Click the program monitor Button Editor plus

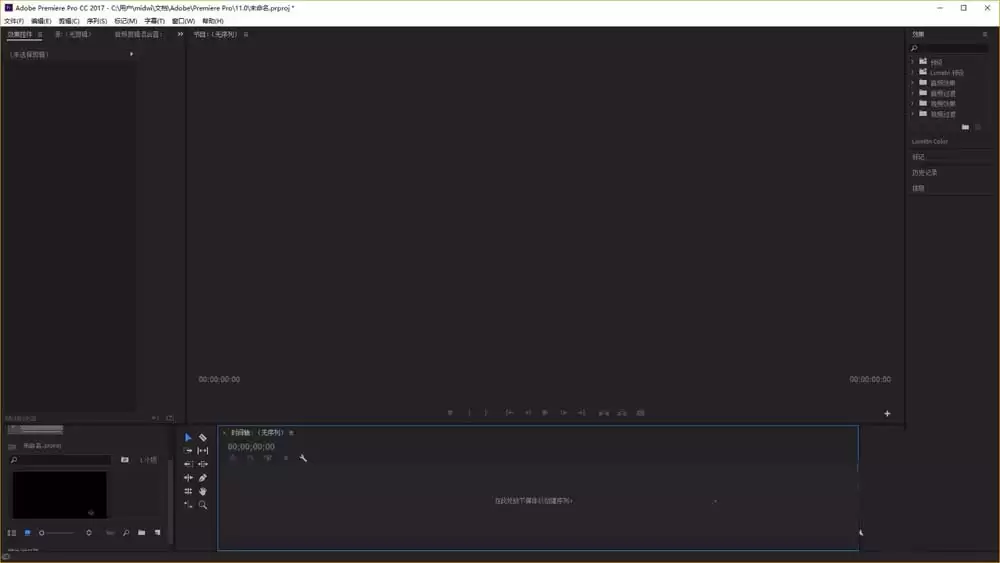click(x=887, y=414)
